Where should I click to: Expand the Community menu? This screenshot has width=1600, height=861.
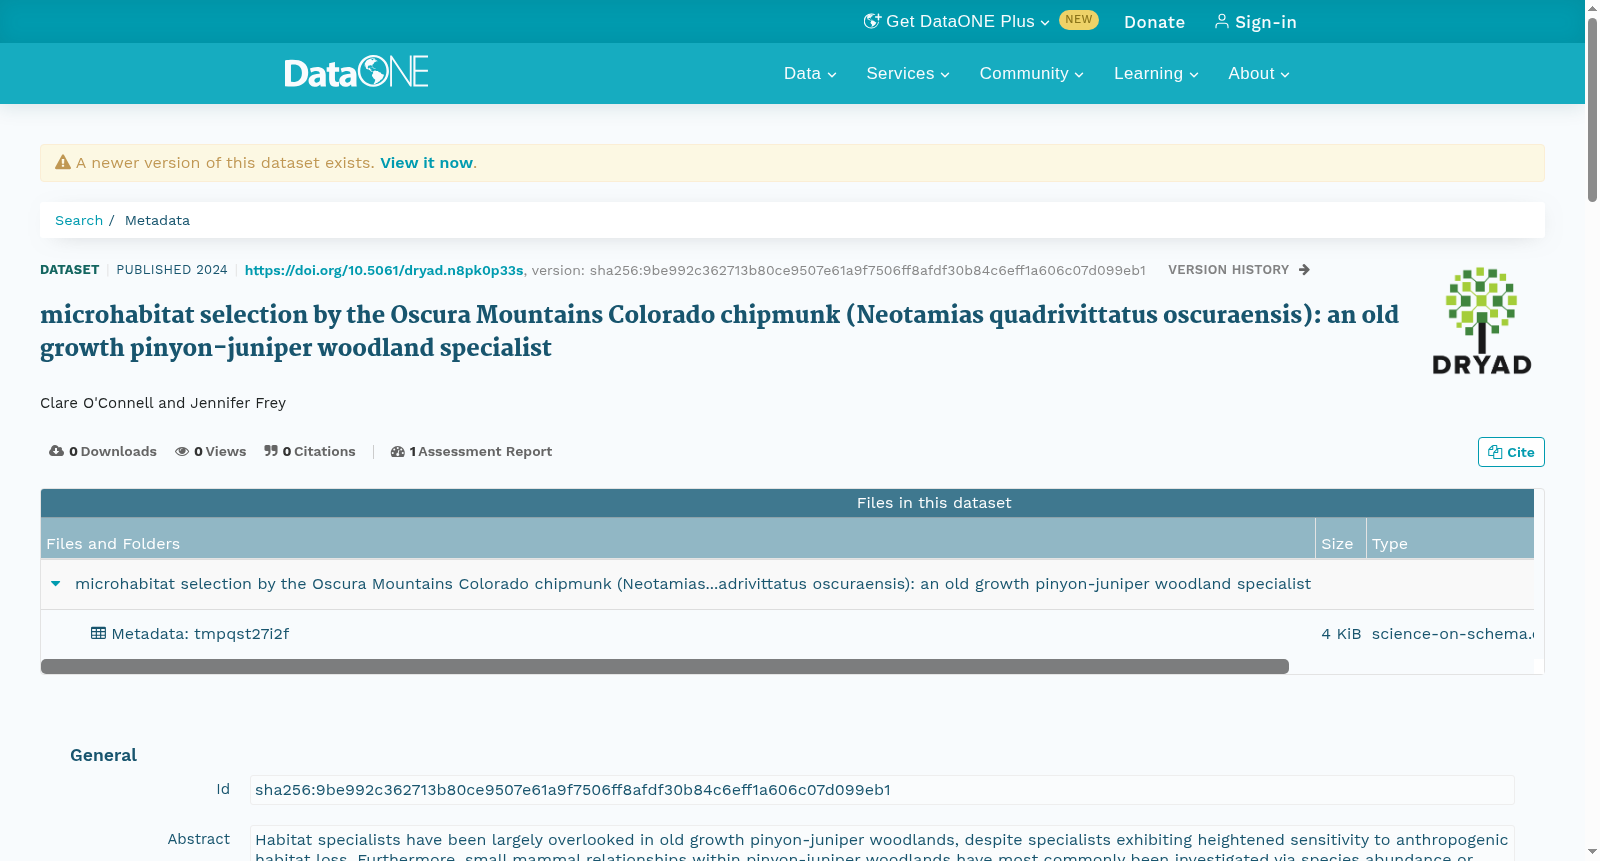click(1032, 73)
